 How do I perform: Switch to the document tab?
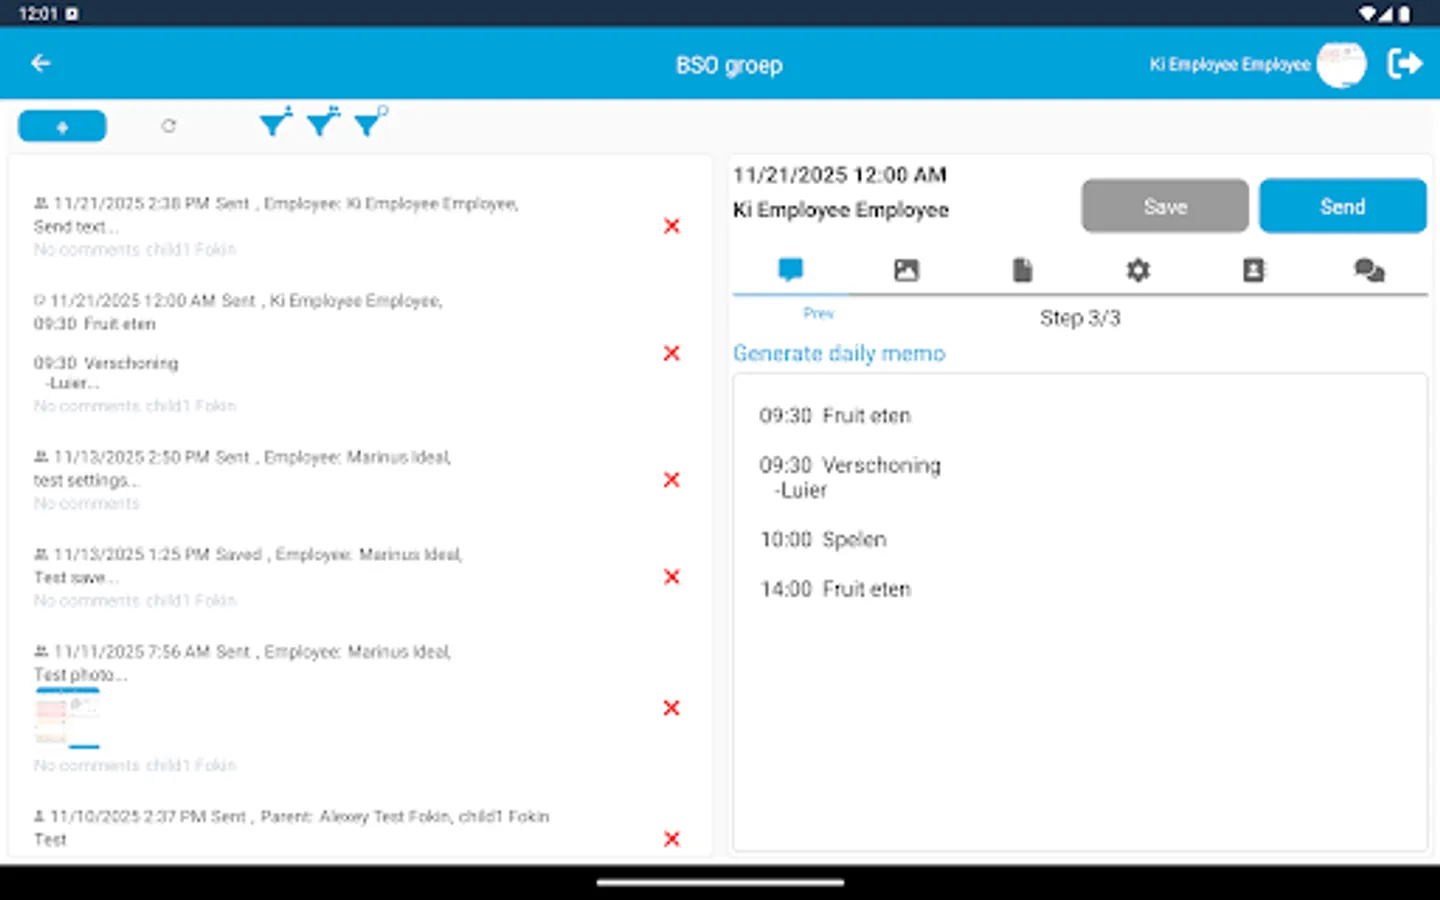(1022, 269)
